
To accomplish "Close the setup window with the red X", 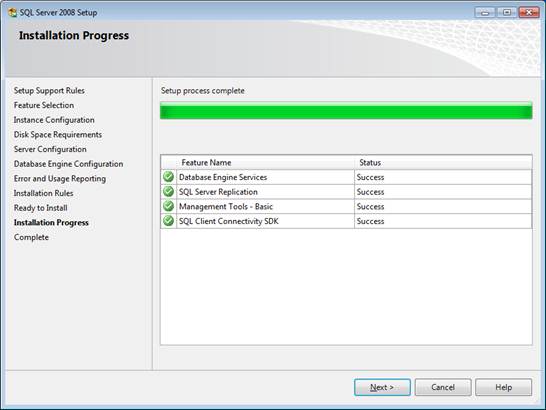I will click(x=529, y=13).
